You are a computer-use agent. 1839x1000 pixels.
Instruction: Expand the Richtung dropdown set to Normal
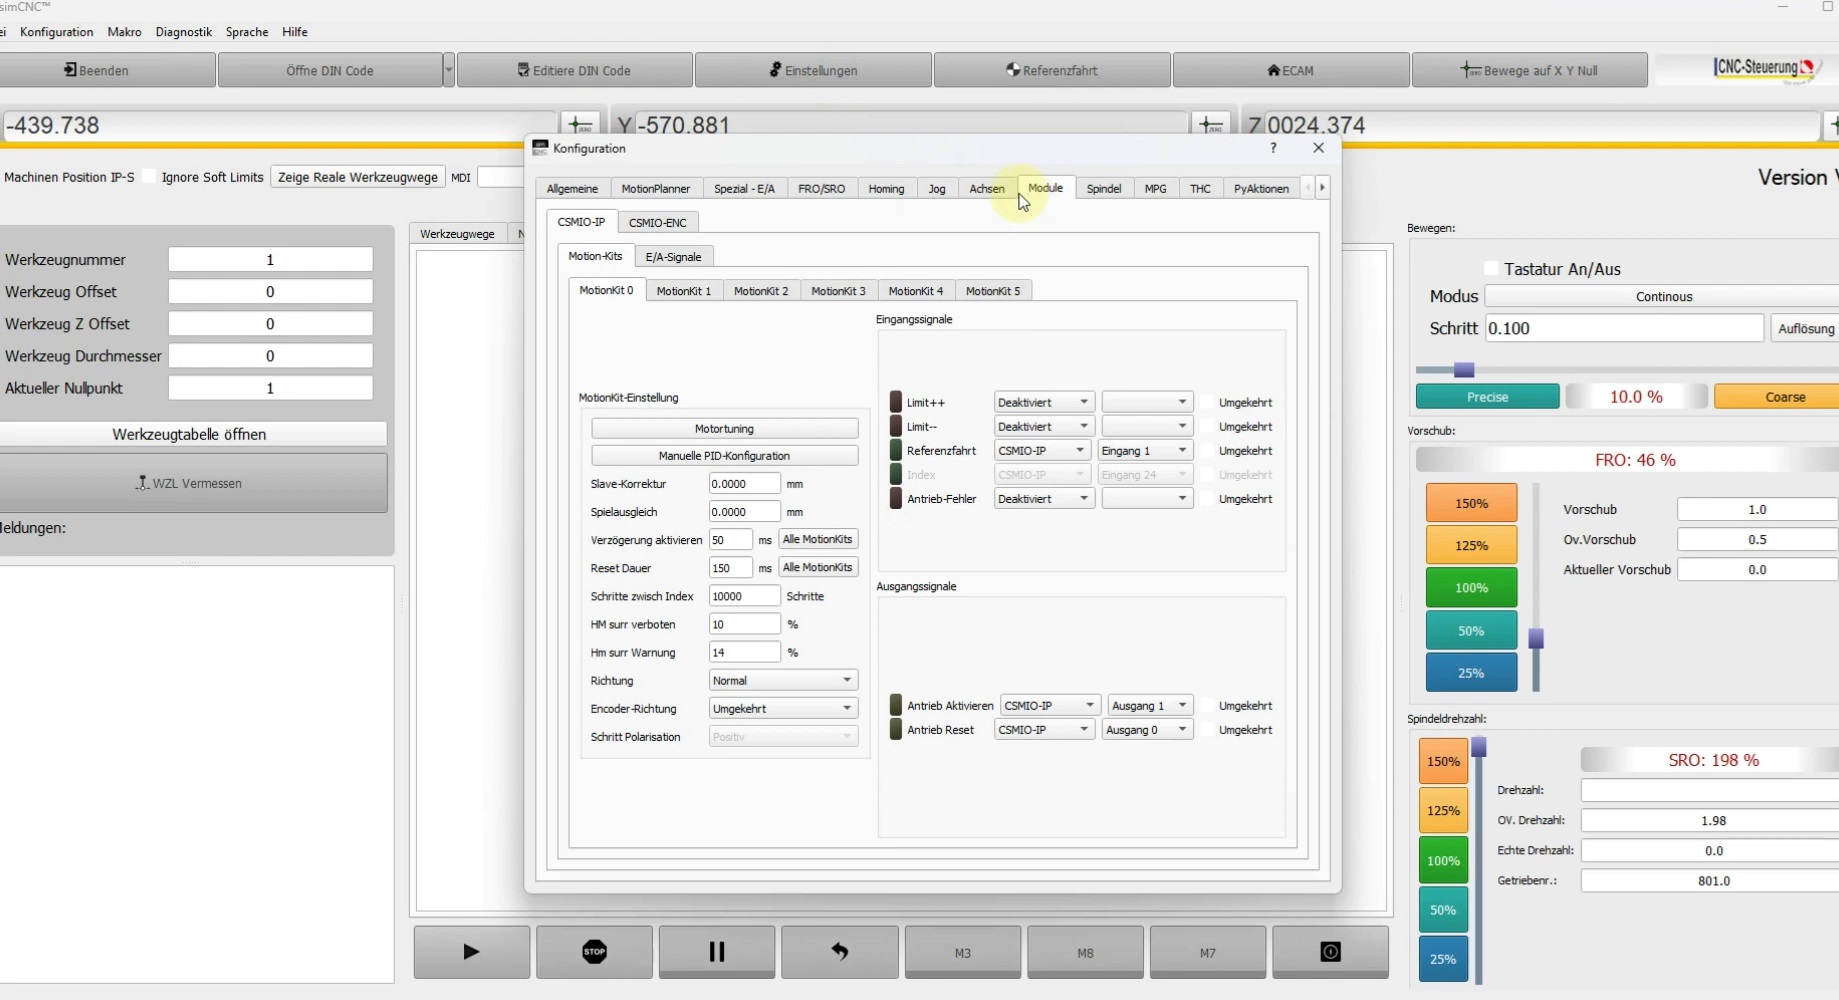coord(782,681)
